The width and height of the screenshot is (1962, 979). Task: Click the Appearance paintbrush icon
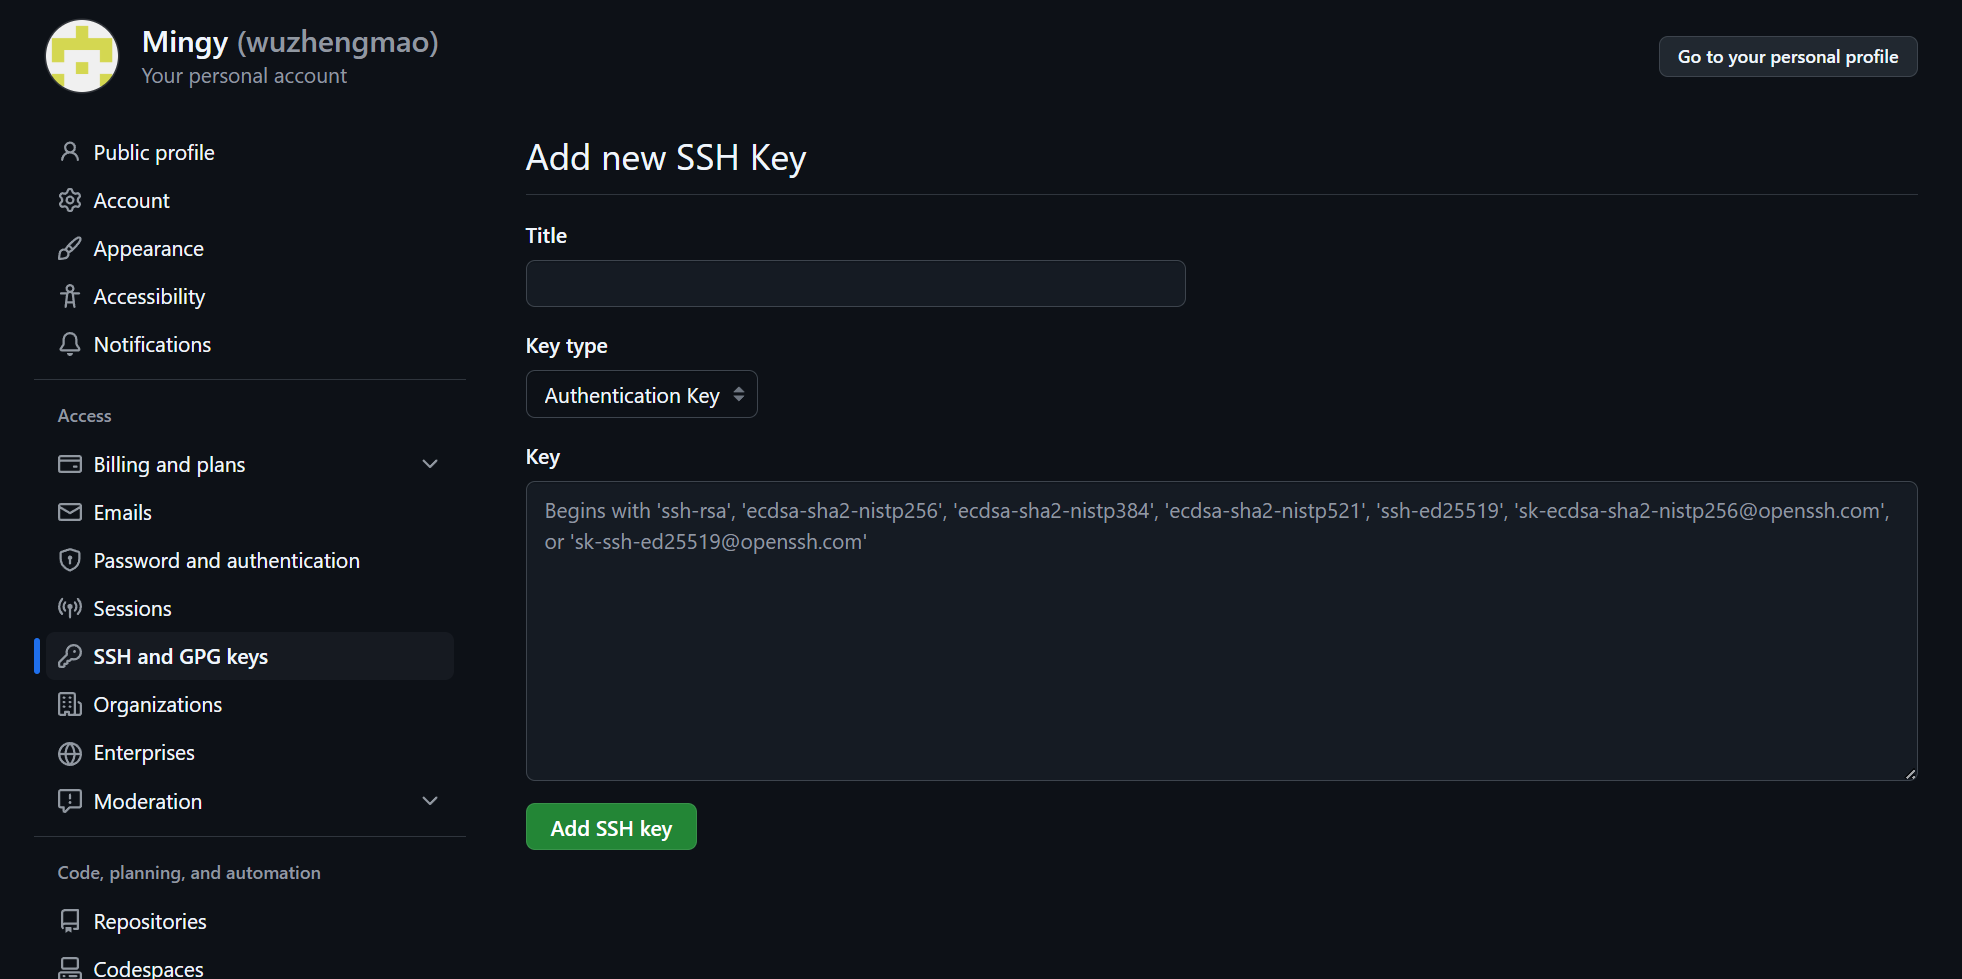click(x=69, y=248)
